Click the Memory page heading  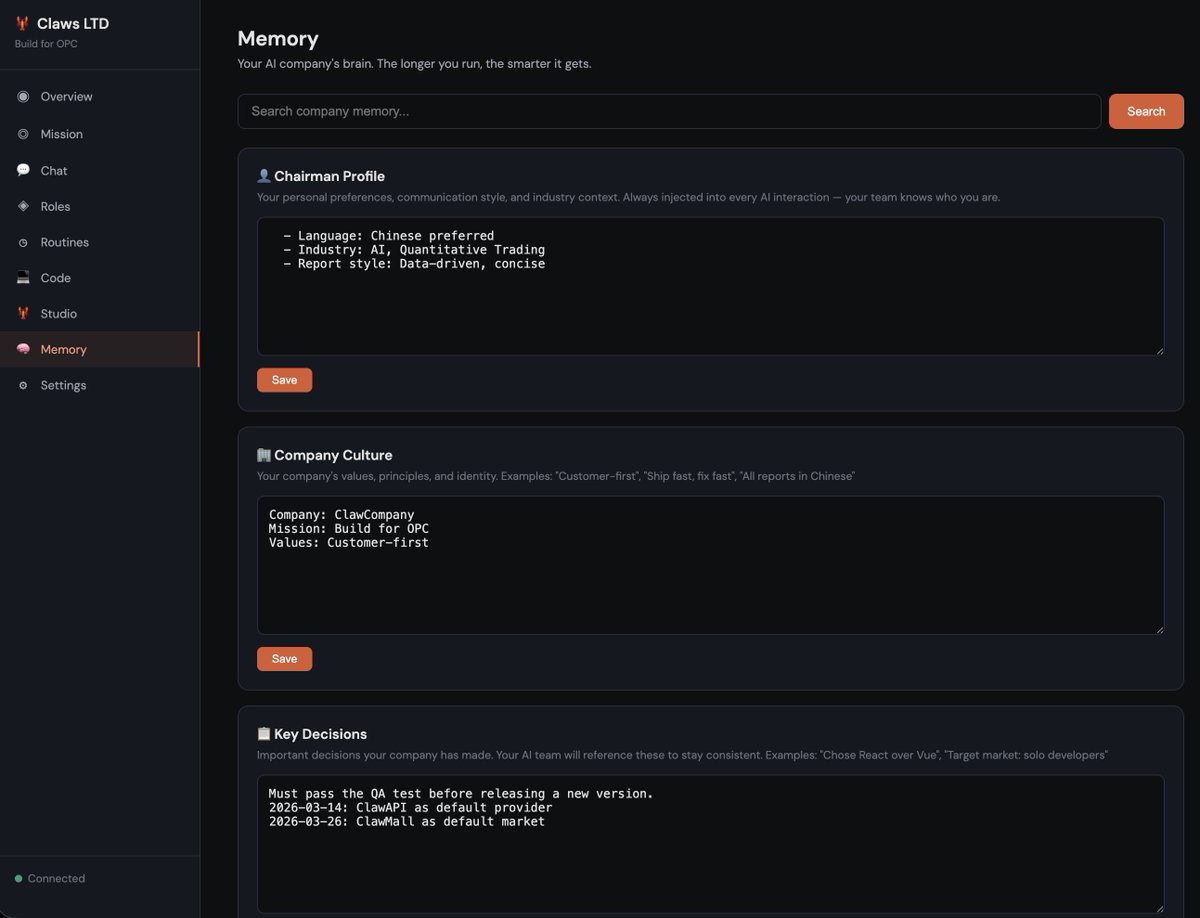tap(278, 38)
